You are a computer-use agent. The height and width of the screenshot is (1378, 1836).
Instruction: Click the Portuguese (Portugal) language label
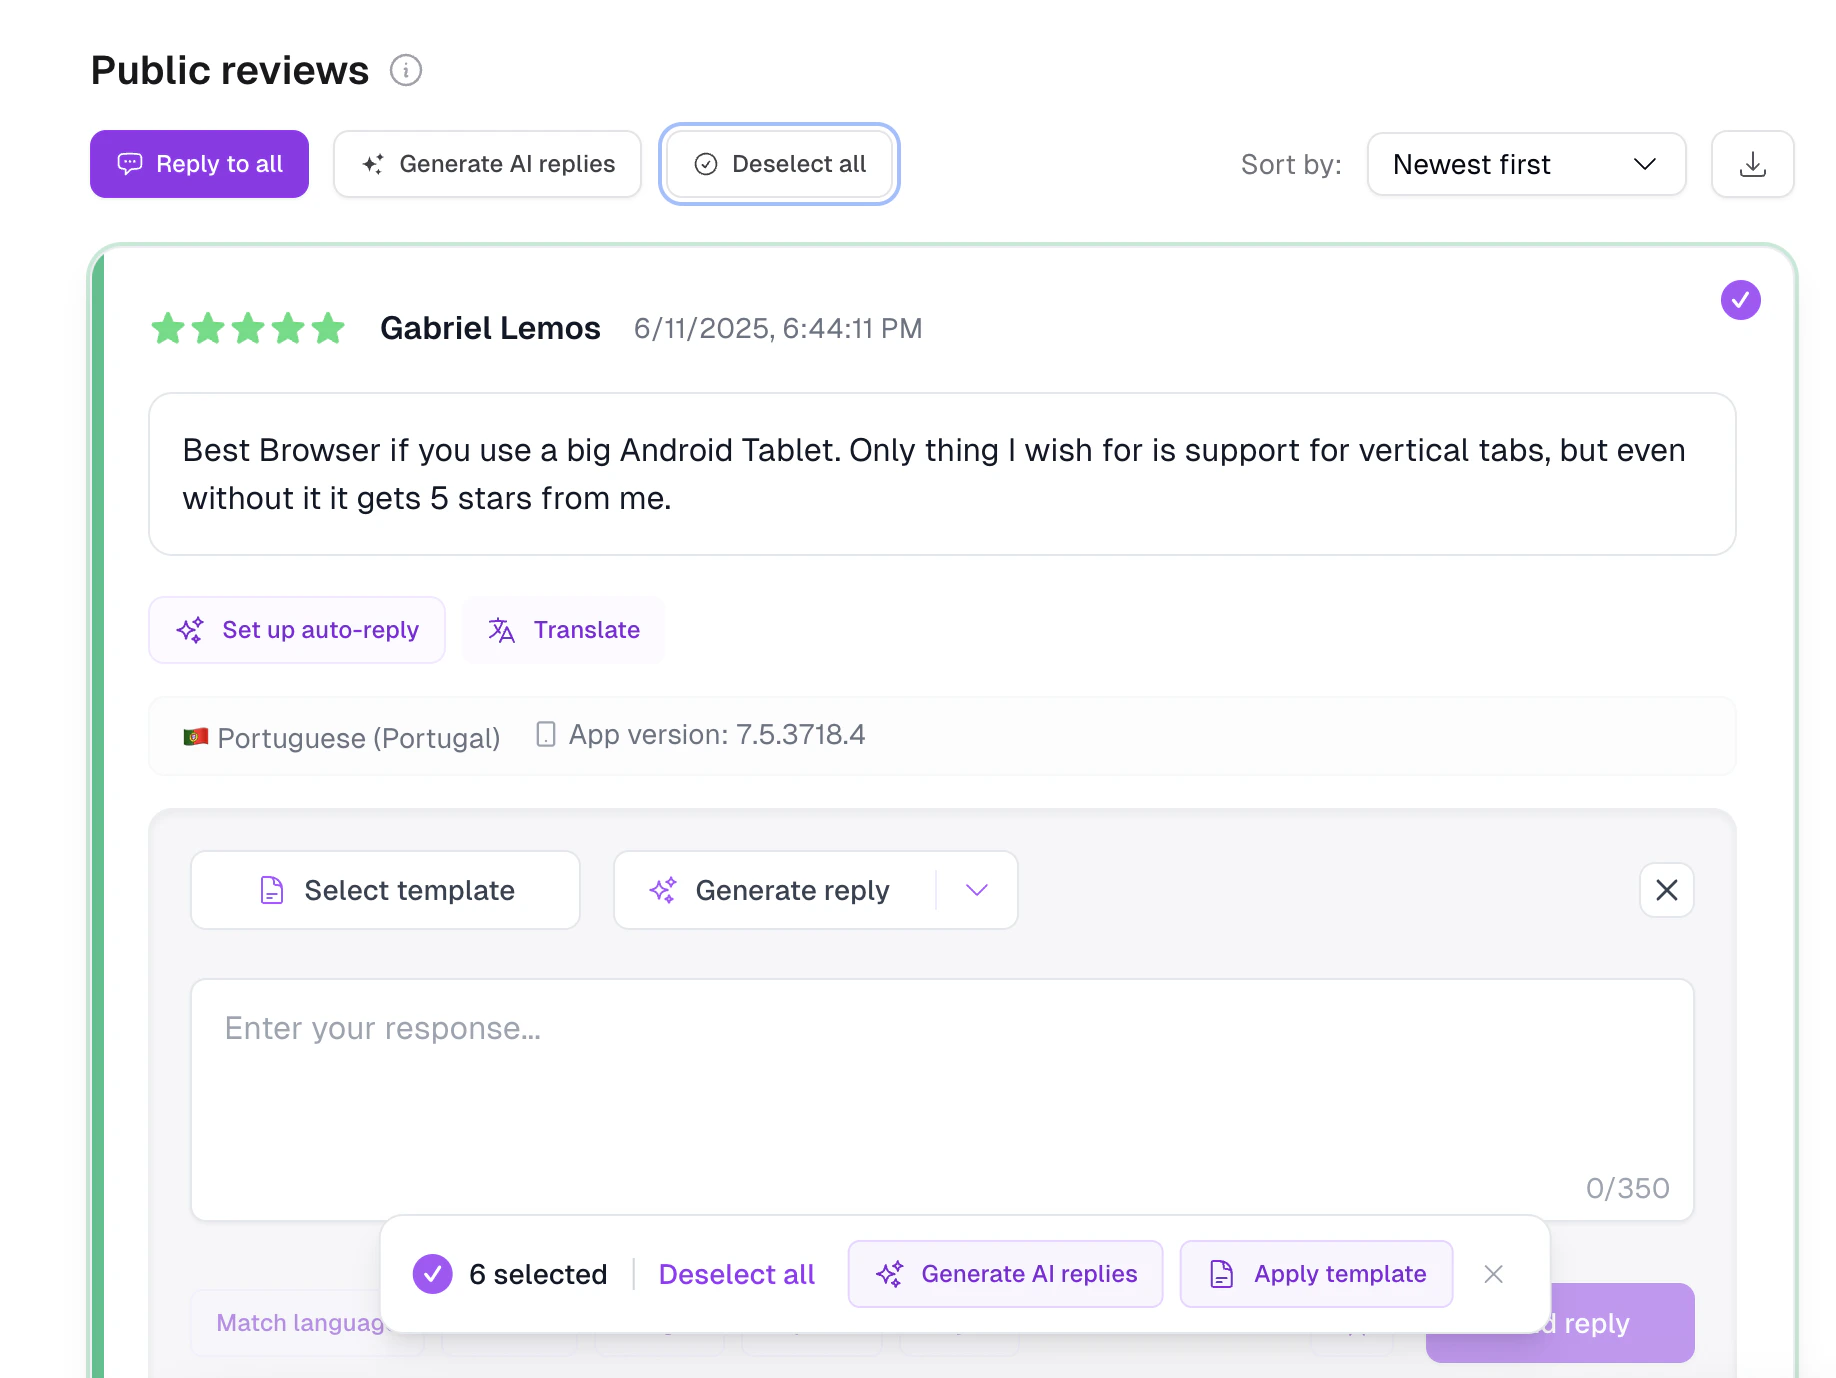tap(359, 738)
